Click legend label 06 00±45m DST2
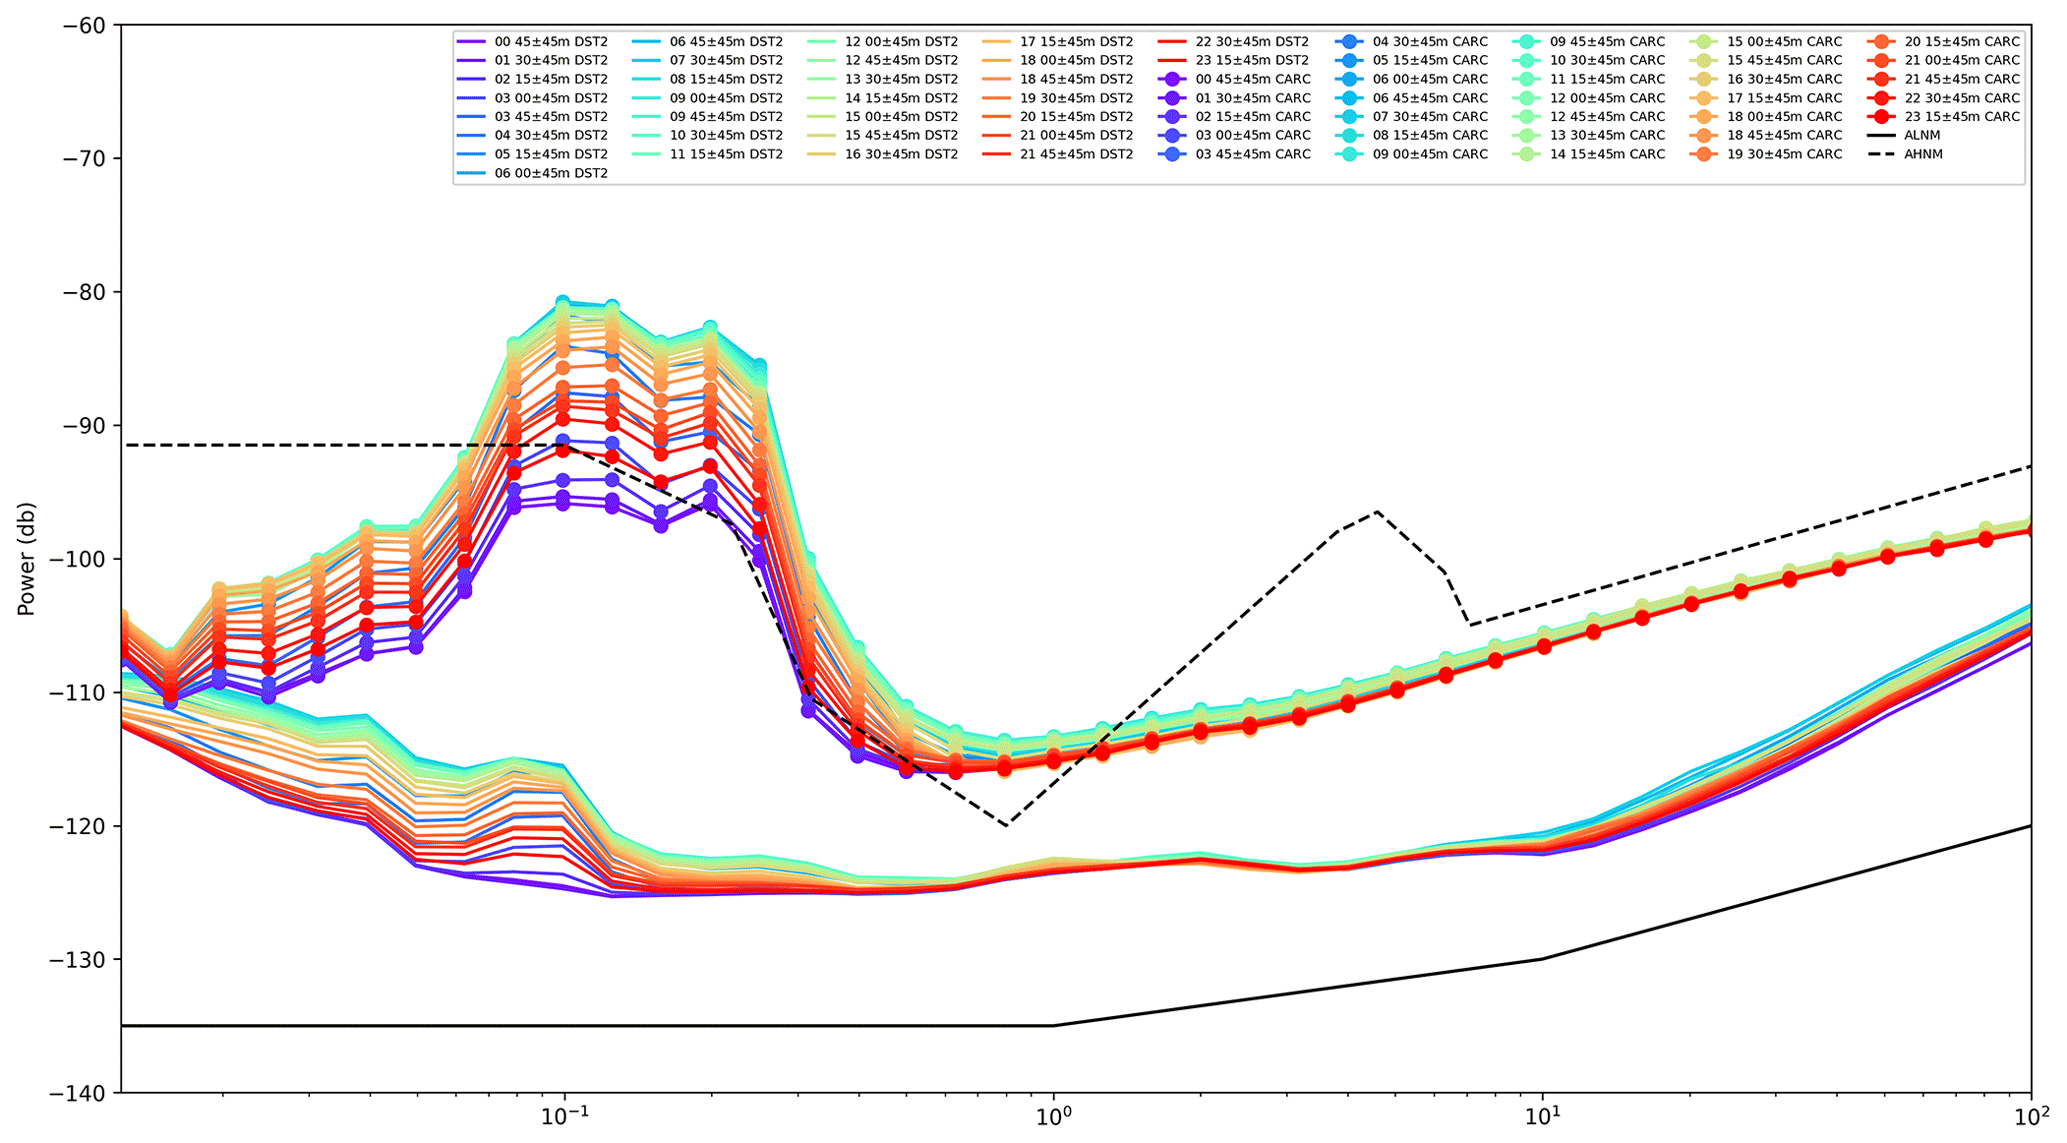Image resolution: width=2067 pixels, height=1143 pixels. (x=551, y=173)
